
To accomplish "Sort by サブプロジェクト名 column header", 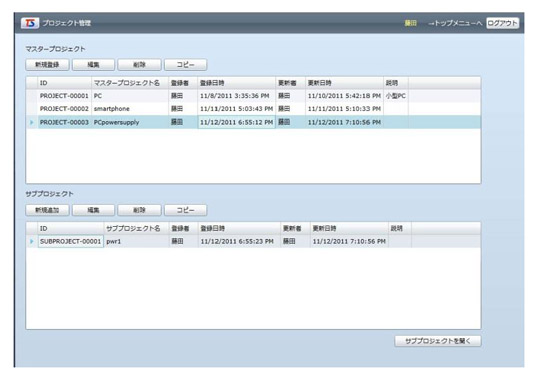I will 136,228.
